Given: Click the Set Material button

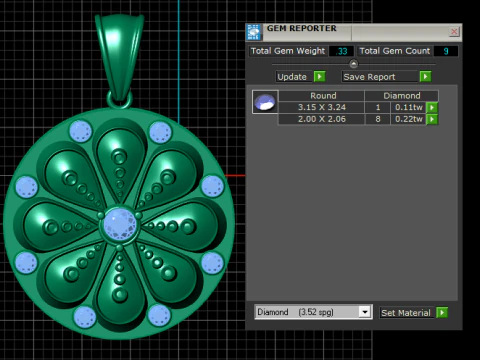Looking at the screenshot, I should tap(407, 313).
